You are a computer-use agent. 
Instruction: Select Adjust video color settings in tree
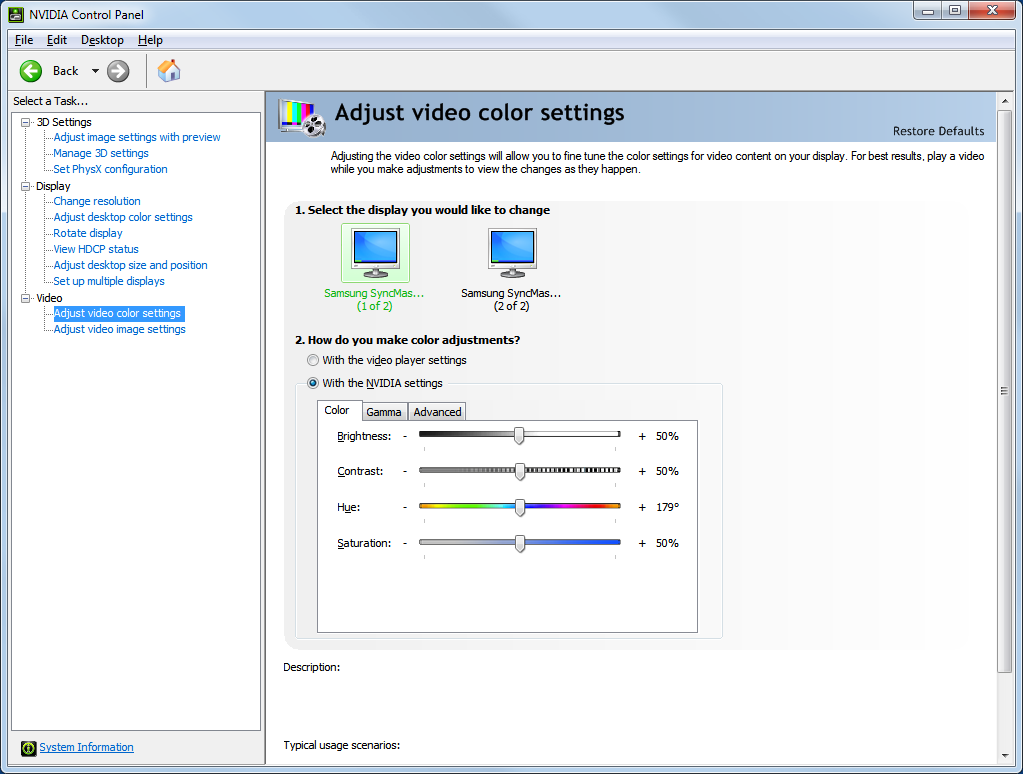click(x=117, y=313)
